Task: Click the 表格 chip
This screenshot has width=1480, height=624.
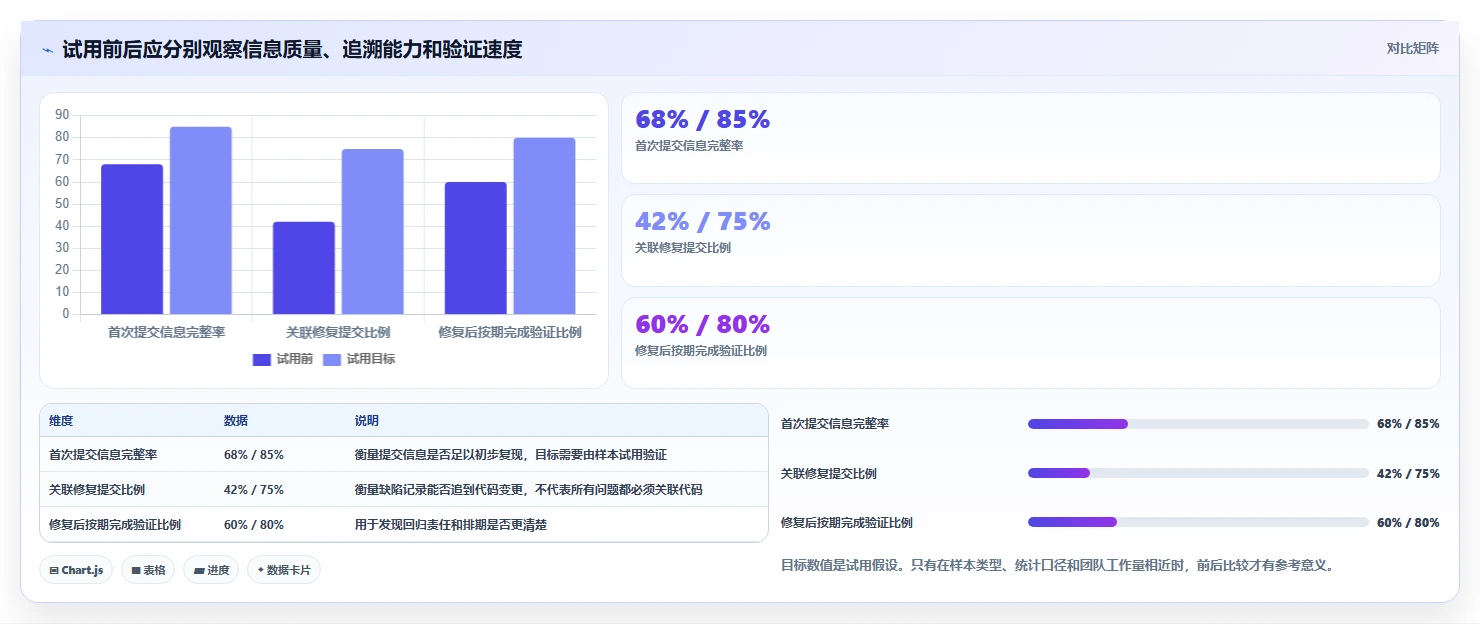Action: click(x=148, y=570)
